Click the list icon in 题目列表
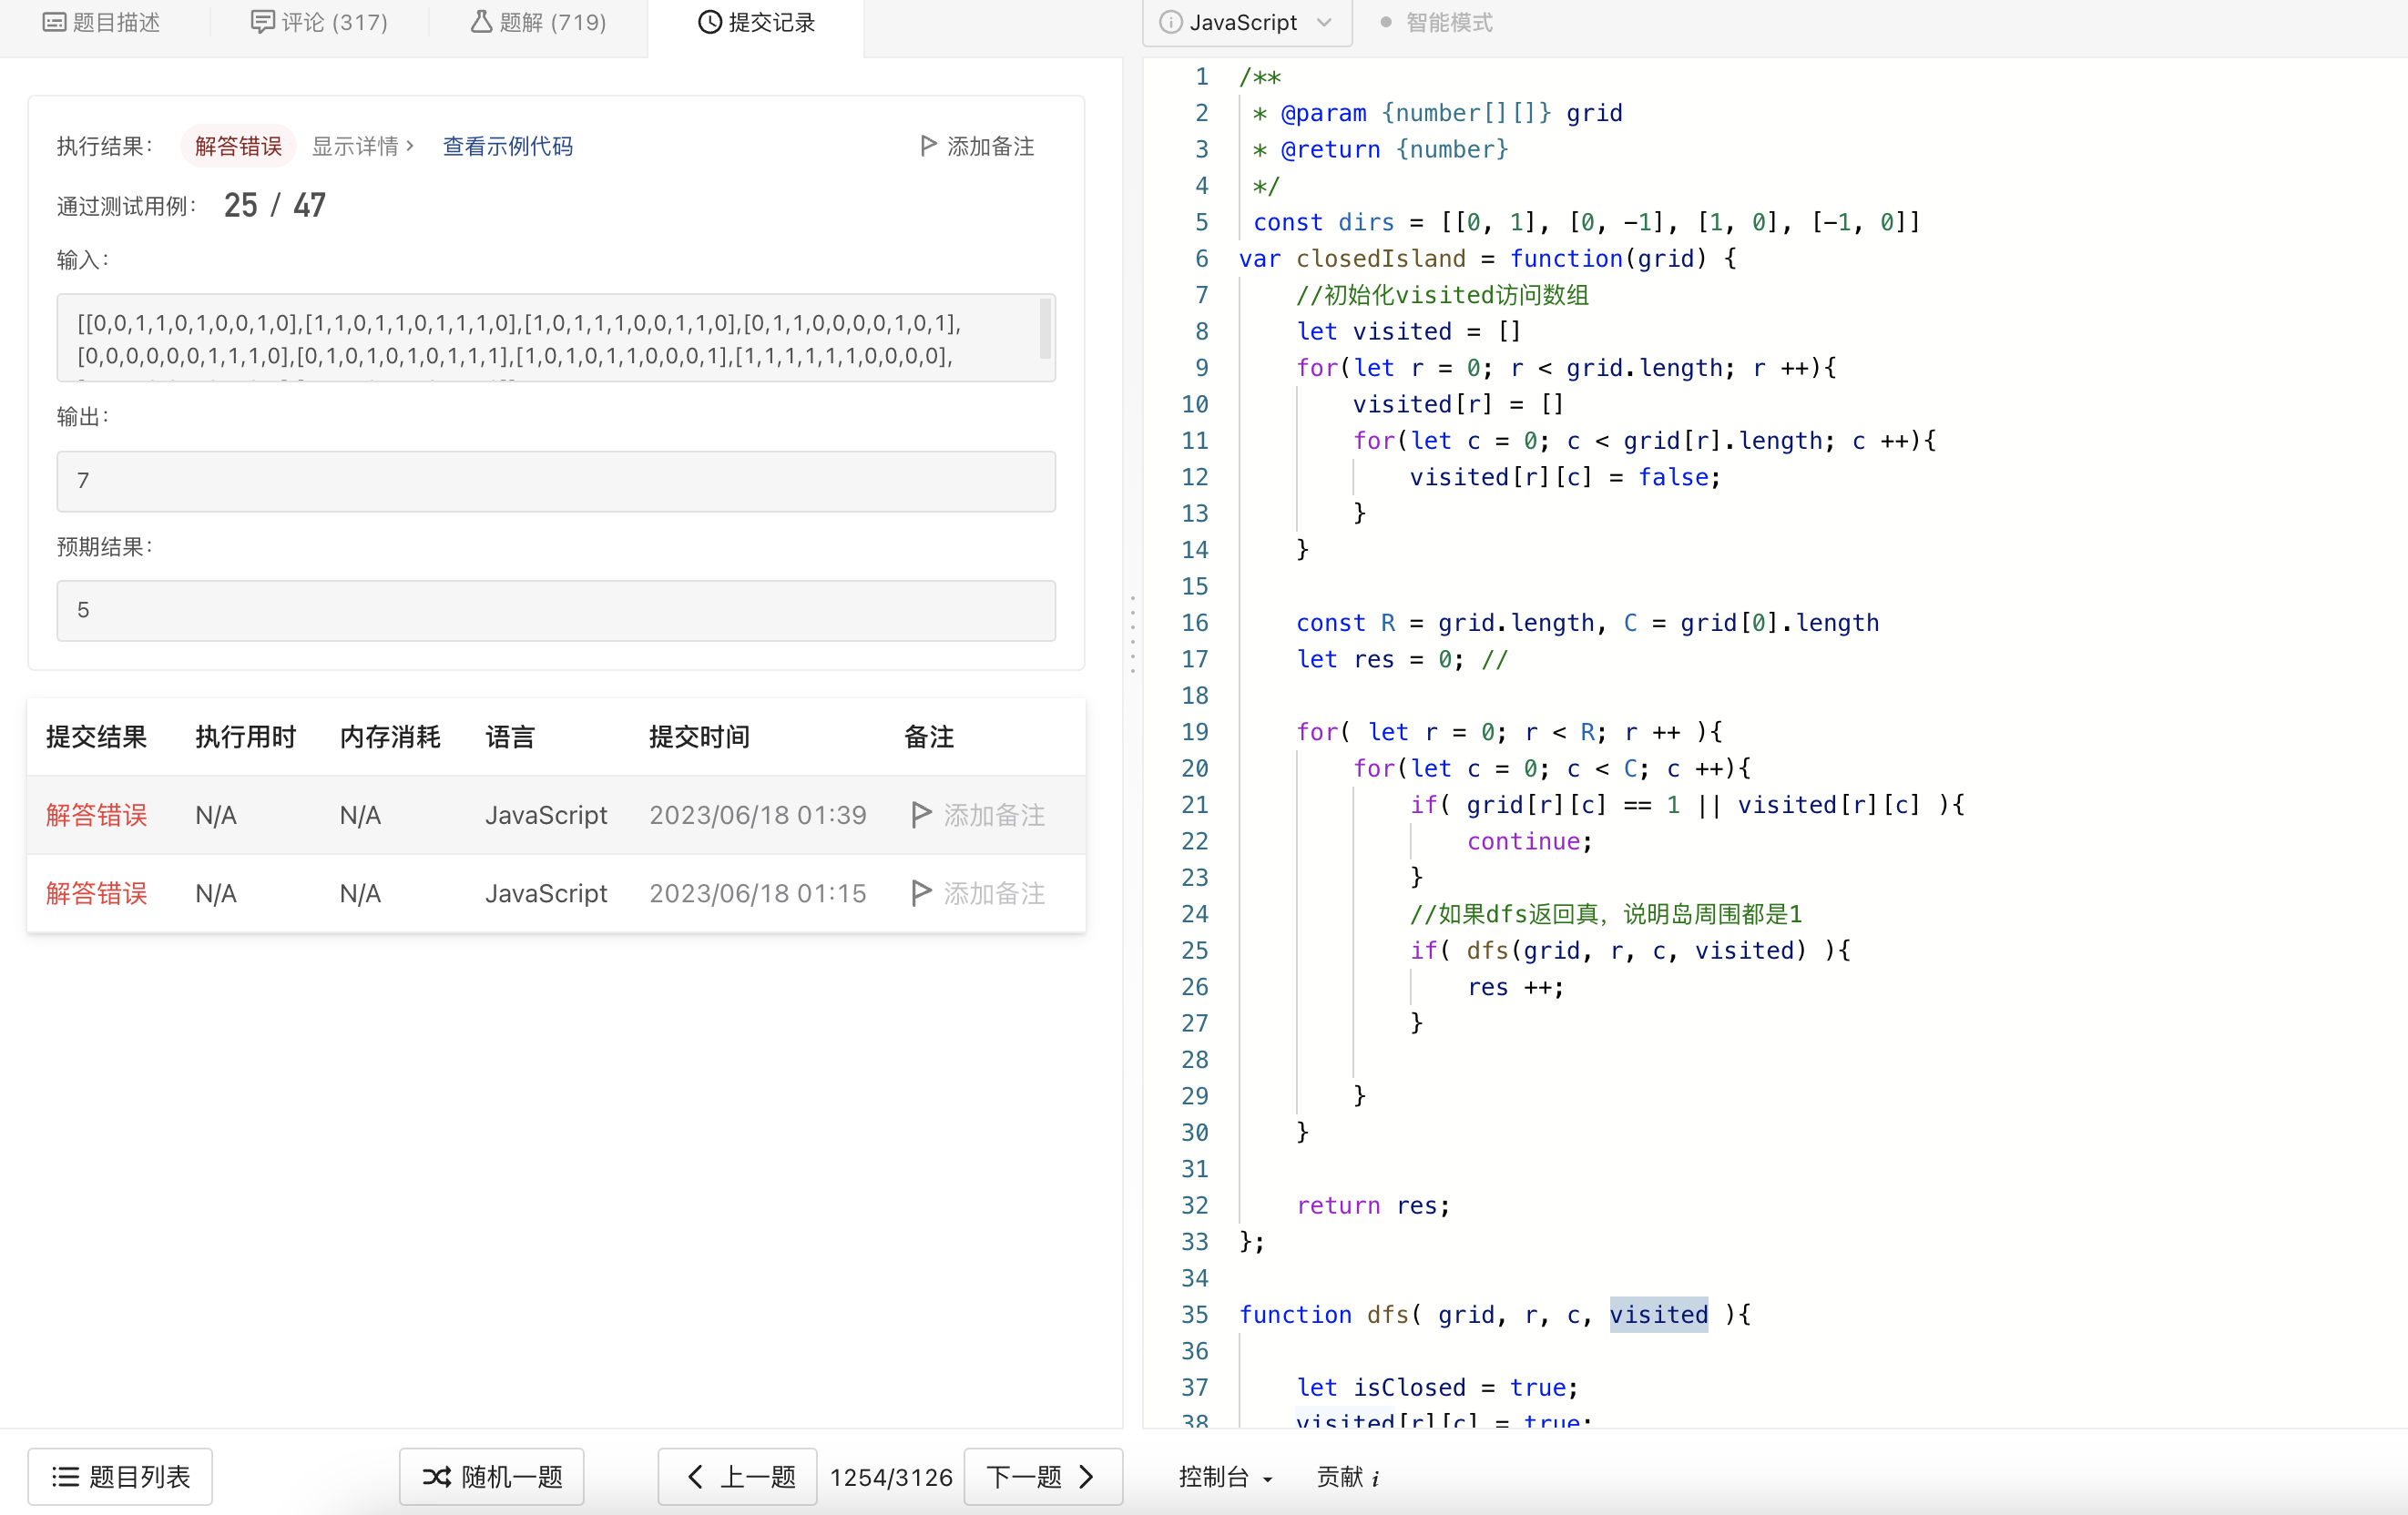The width and height of the screenshot is (2408, 1515). click(x=66, y=1477)
